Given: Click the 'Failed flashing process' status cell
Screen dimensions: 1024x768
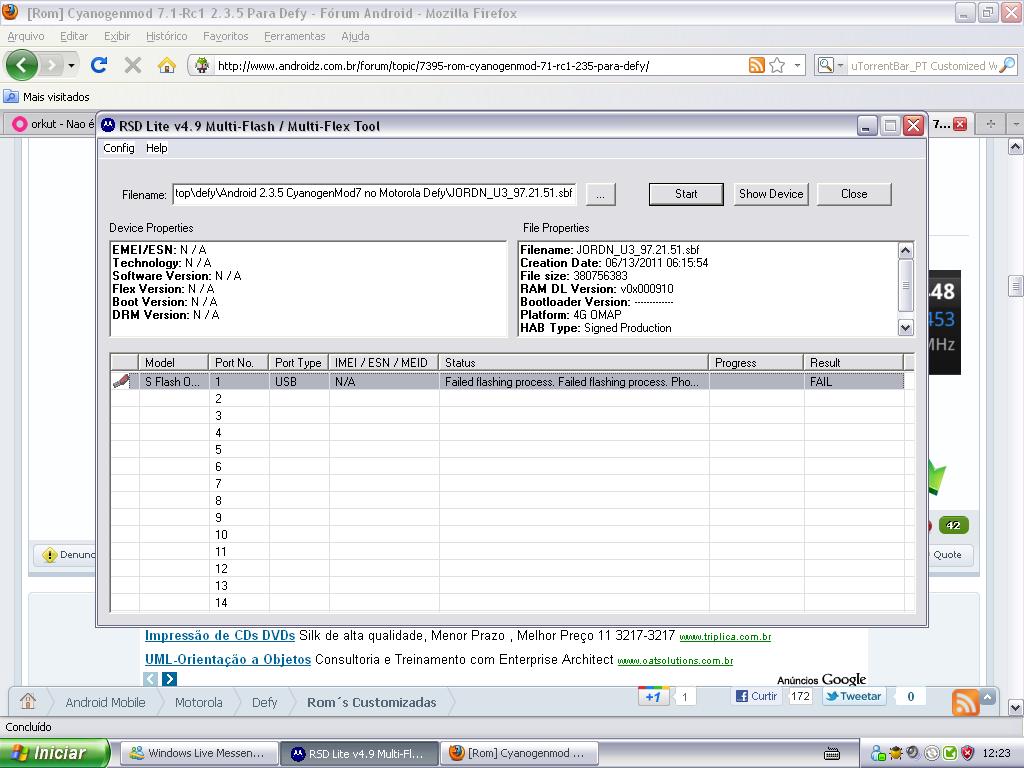Looking at the screenshot, I should click(x=573, y=381).
